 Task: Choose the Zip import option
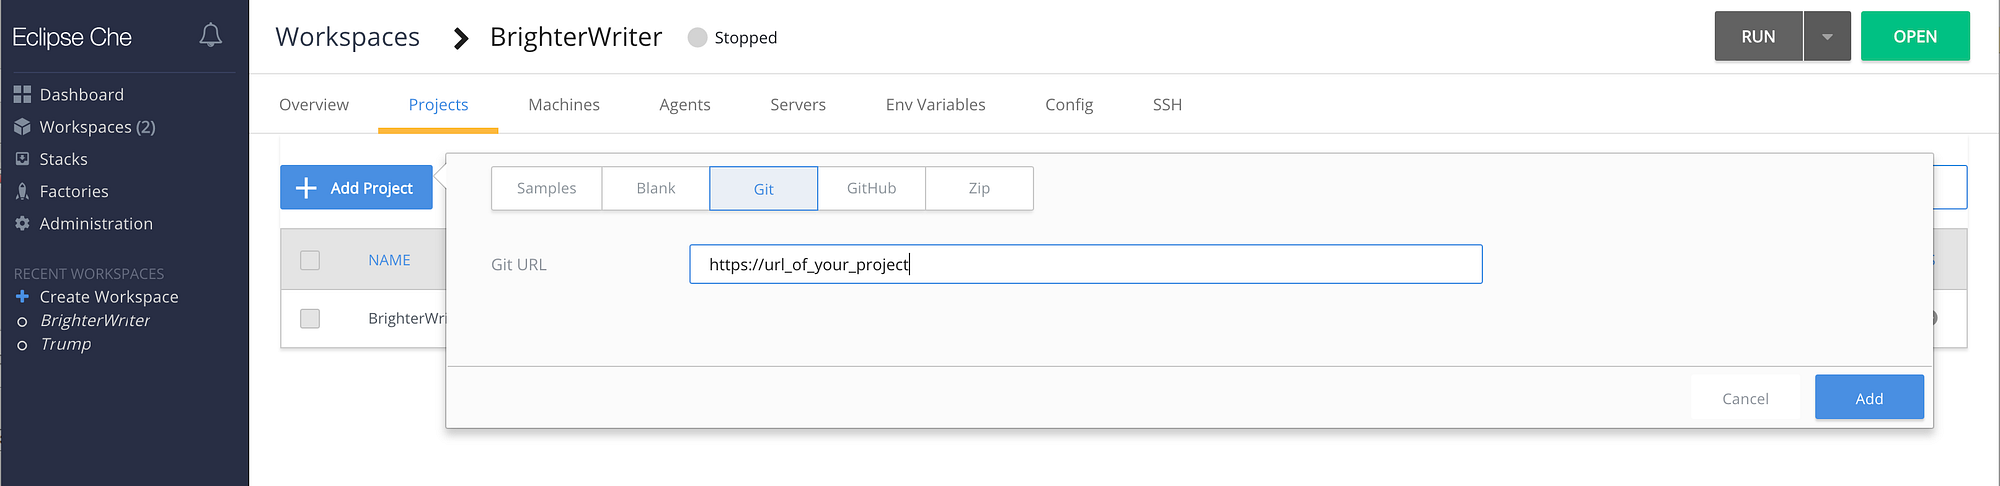[979, 188]
